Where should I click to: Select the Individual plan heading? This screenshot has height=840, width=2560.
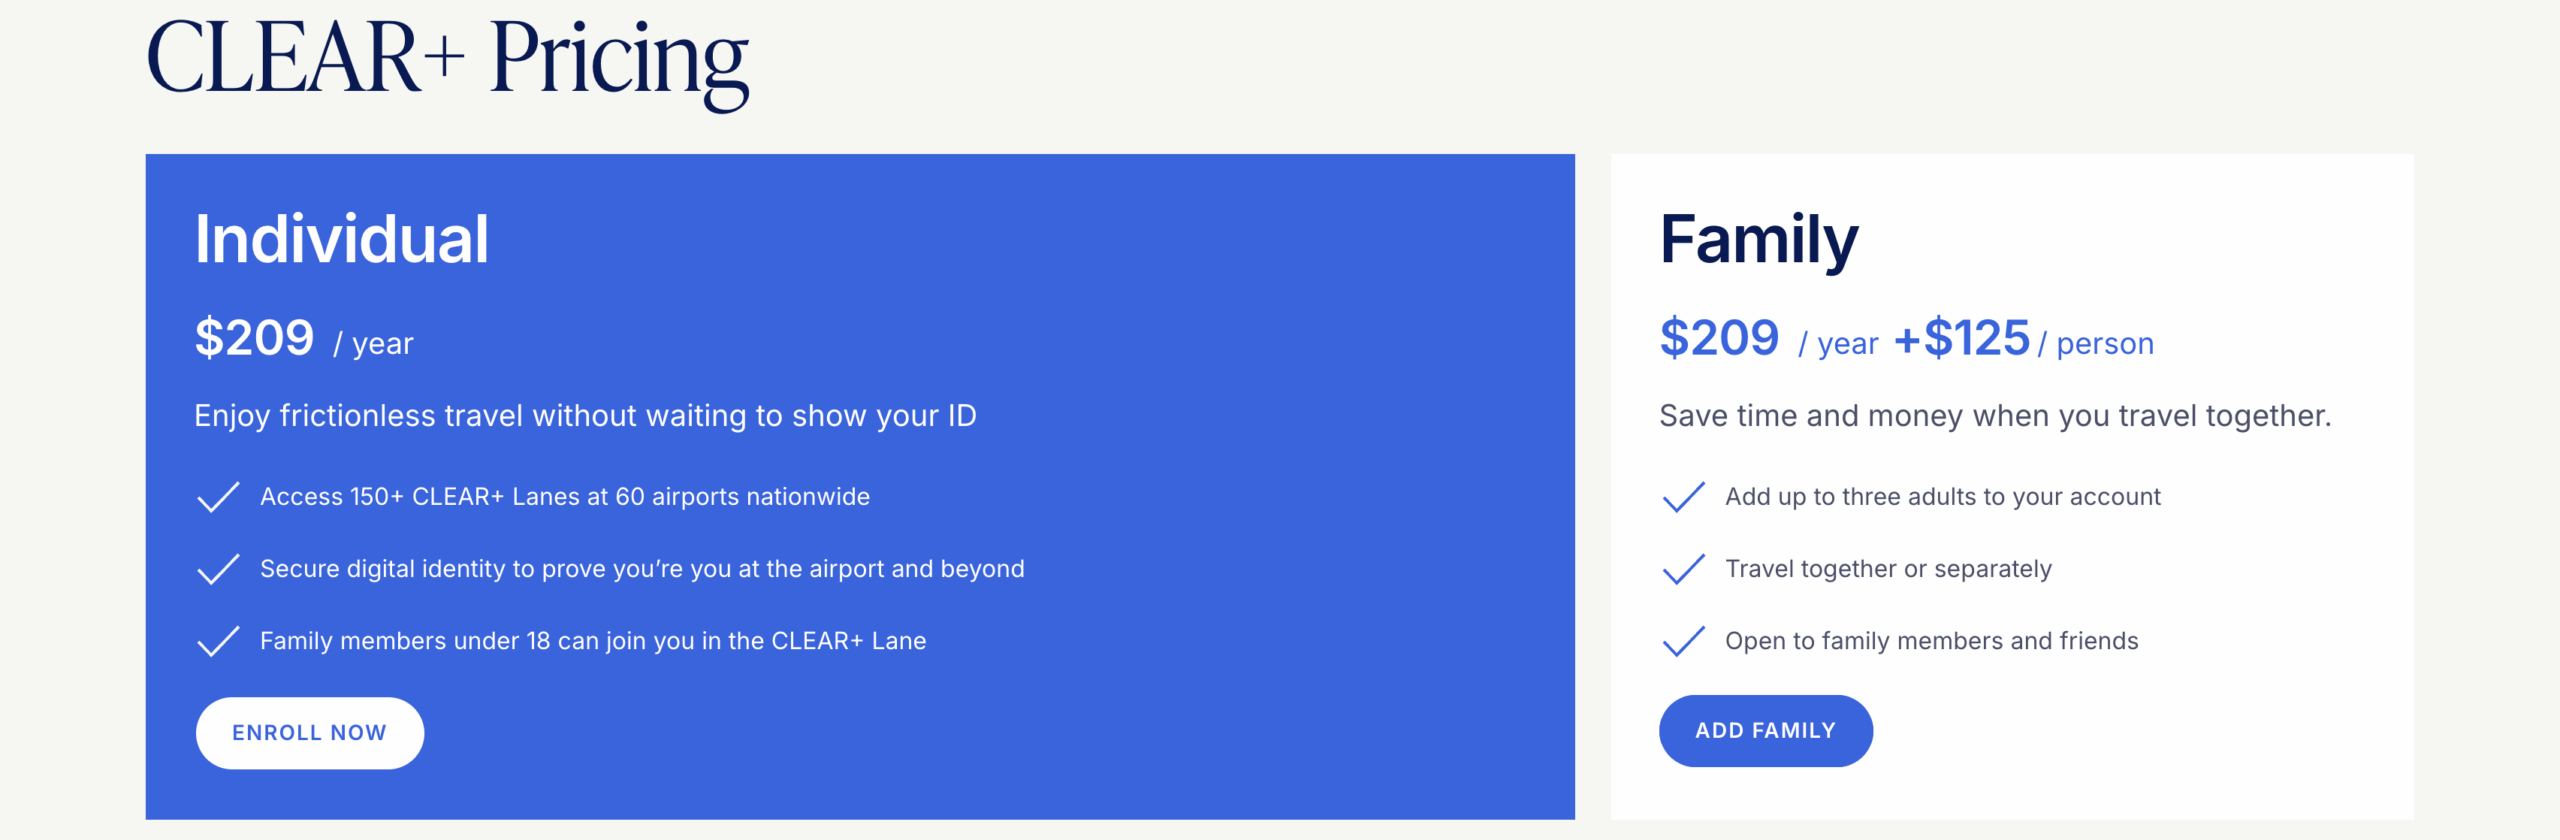coord(341,240)
